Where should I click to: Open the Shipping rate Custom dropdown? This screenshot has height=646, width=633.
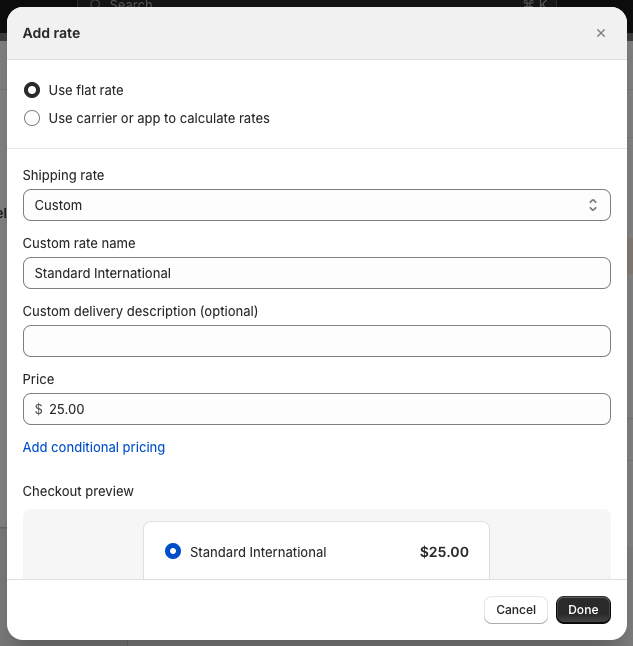tap(316, 205)
